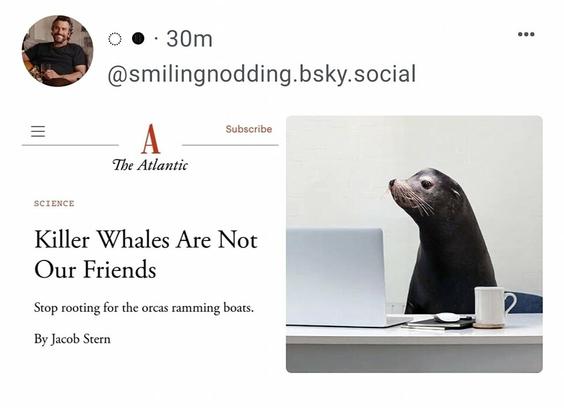Open The Atlantic hamburger menu
The width and height of the screenshot is (564, 408).
38,131
